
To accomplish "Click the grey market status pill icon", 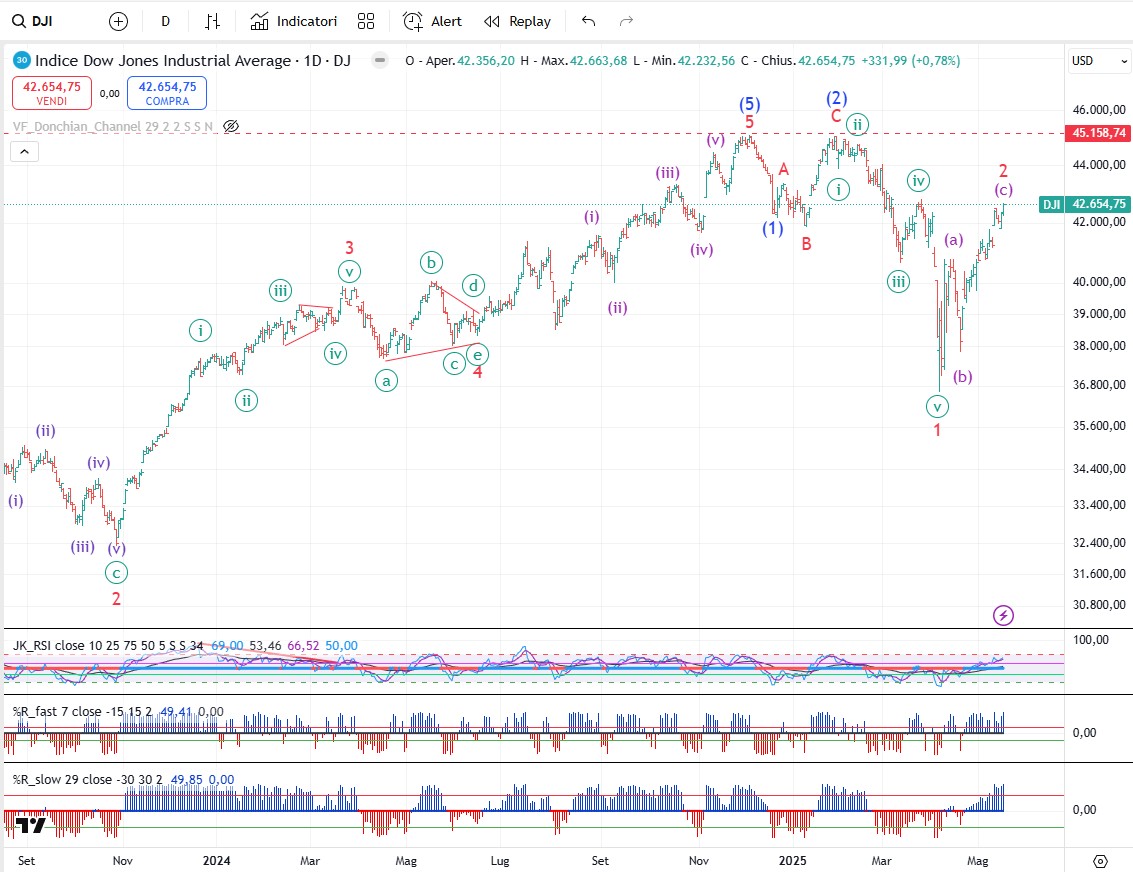I will [x=380, y=61].
